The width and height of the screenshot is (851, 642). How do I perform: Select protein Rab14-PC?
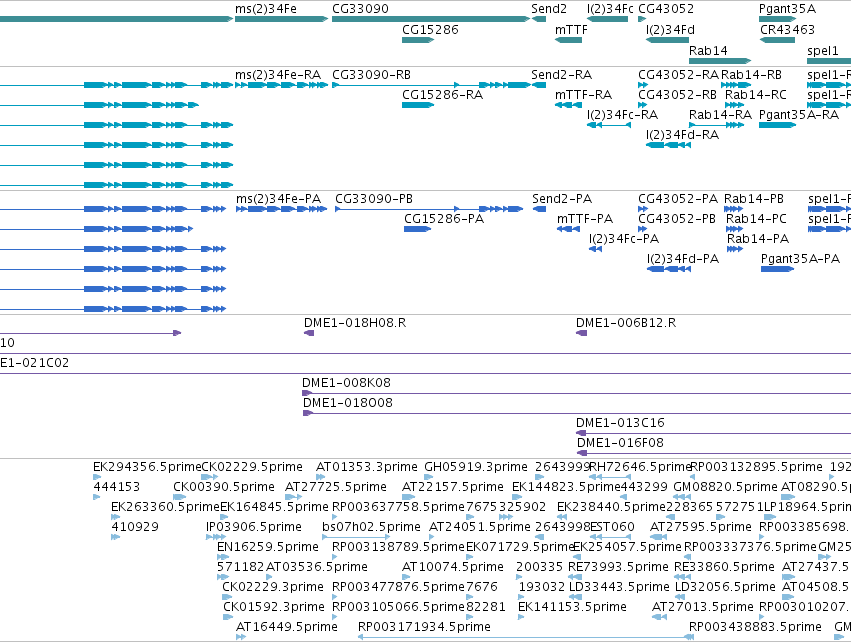pyautogui.click(x=756, y=219)
